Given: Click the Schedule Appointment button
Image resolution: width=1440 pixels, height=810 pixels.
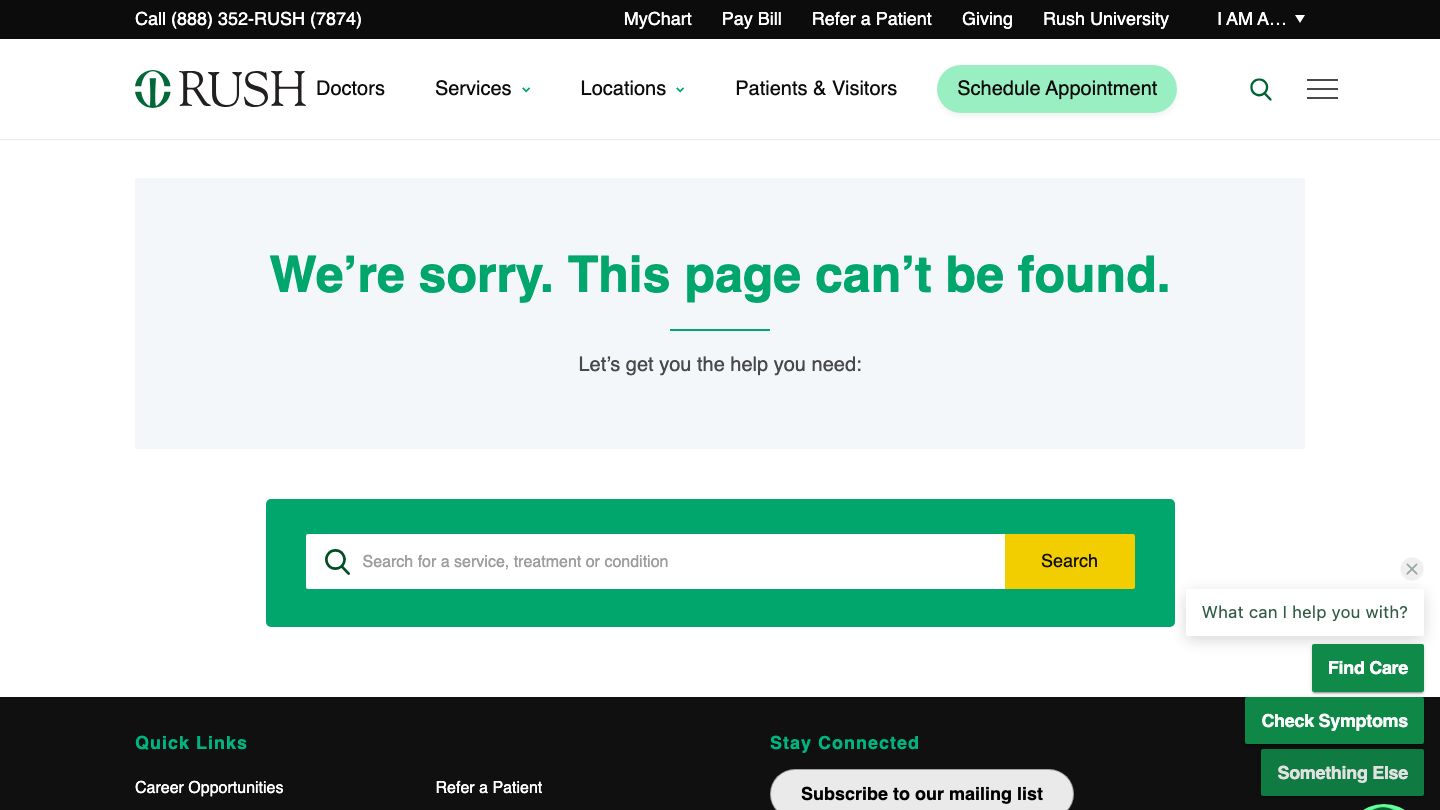Looking at the screenshot, I should pos(1056,89).
